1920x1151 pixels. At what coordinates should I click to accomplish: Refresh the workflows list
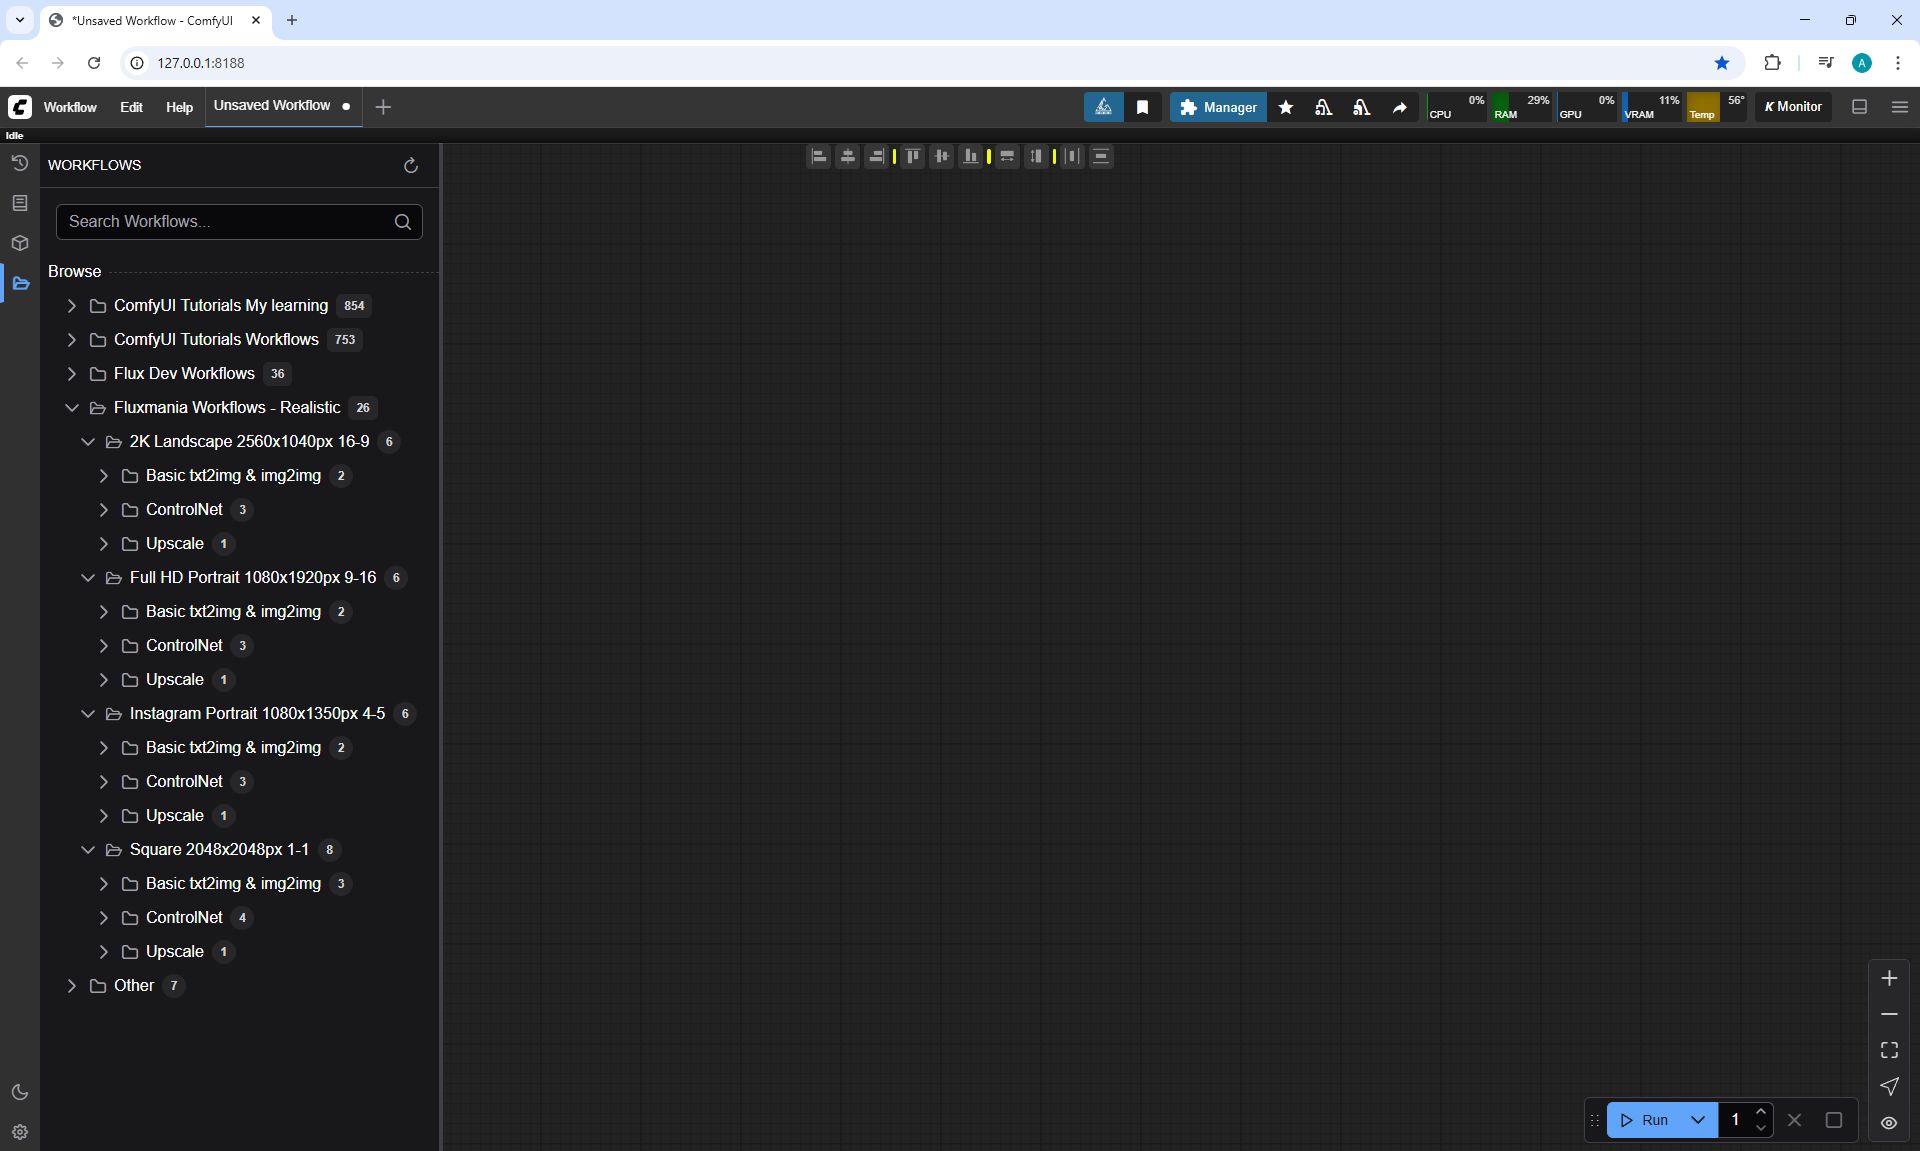tap(410, 165)
